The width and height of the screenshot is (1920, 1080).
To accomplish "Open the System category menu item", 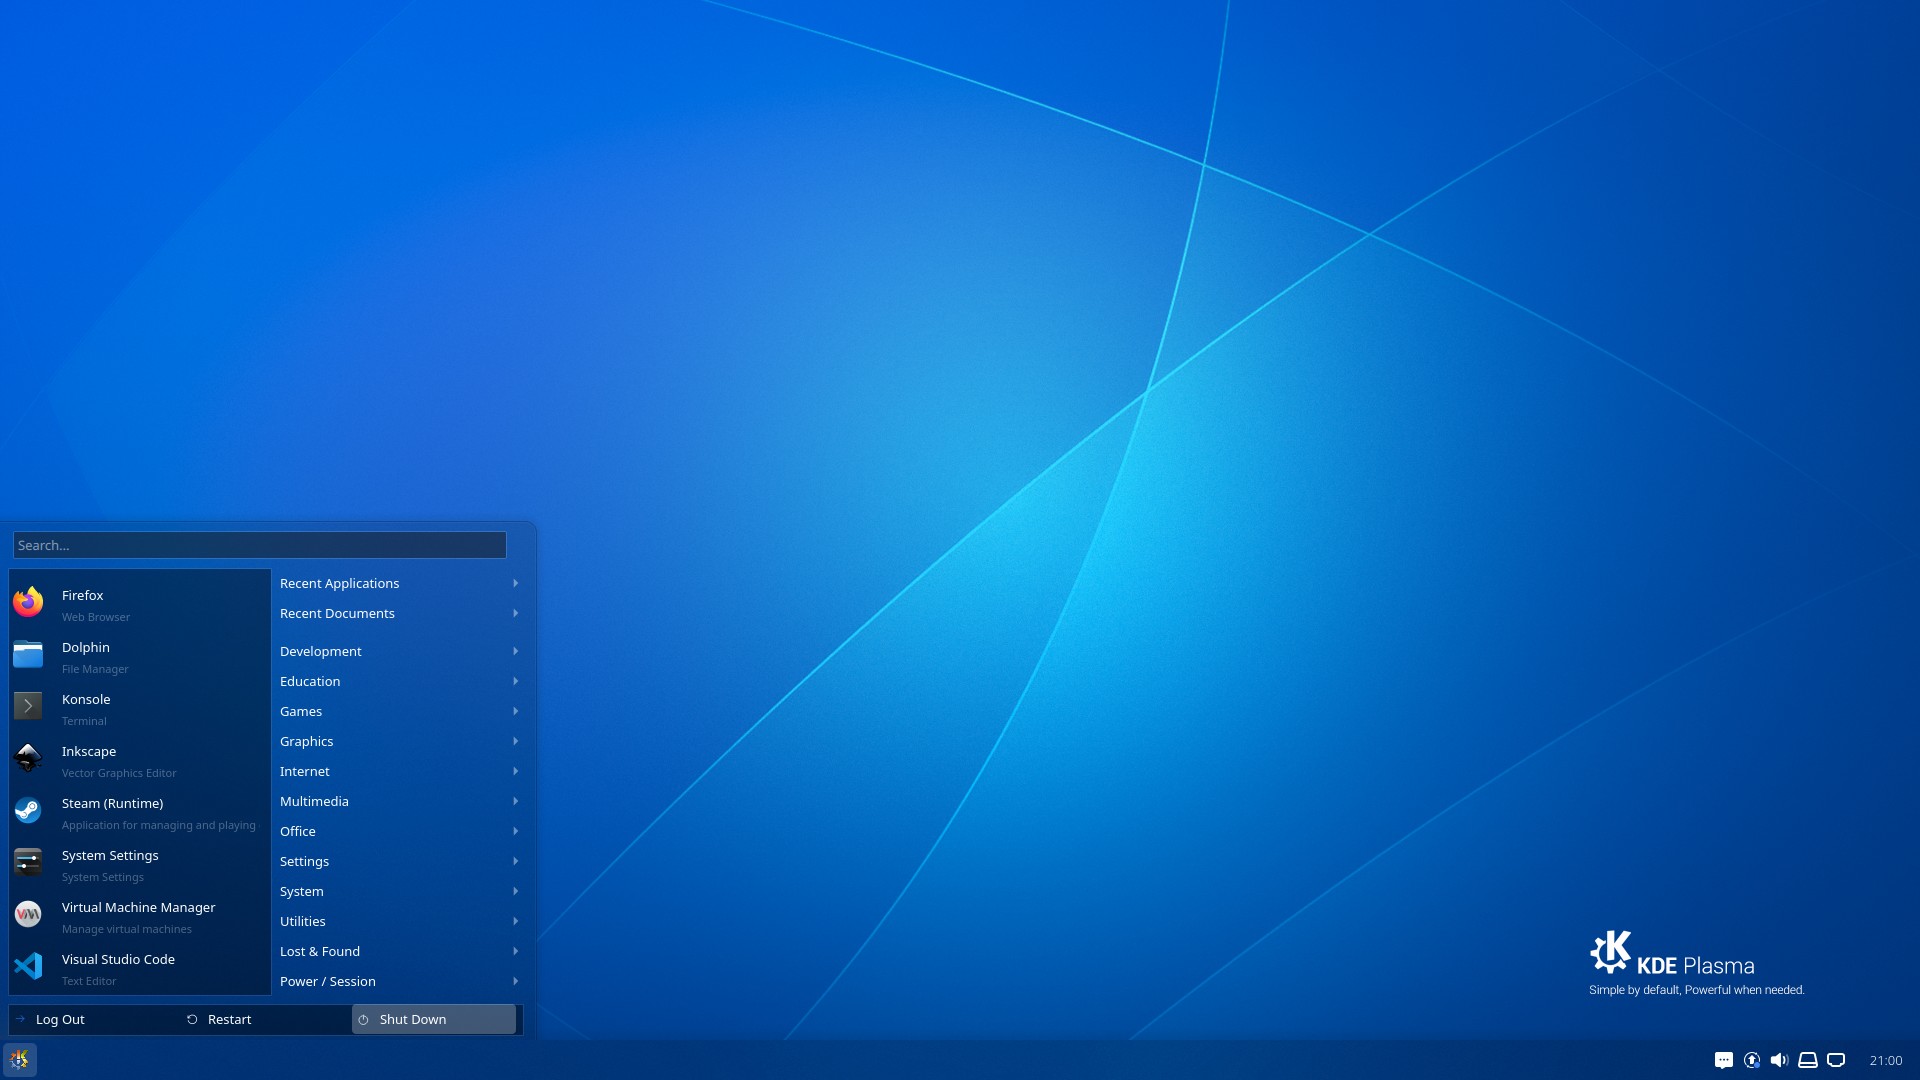I will pyautogui.click(x=399, y=891).
